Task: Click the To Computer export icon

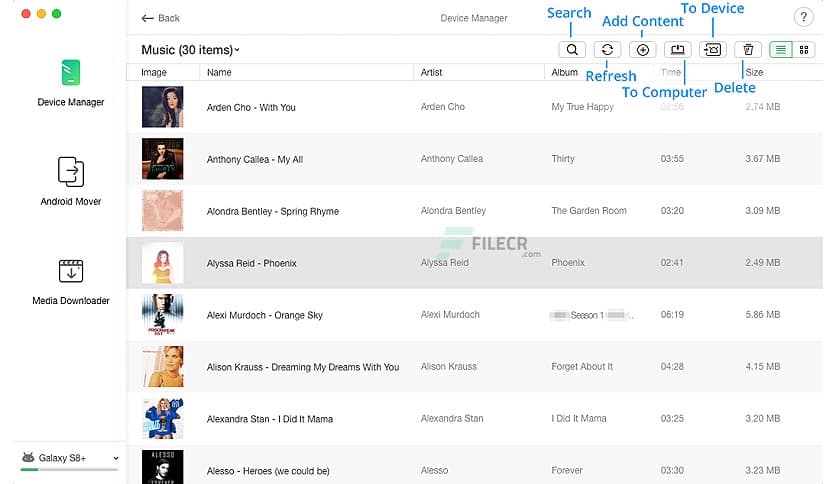Action: (678, 49)
